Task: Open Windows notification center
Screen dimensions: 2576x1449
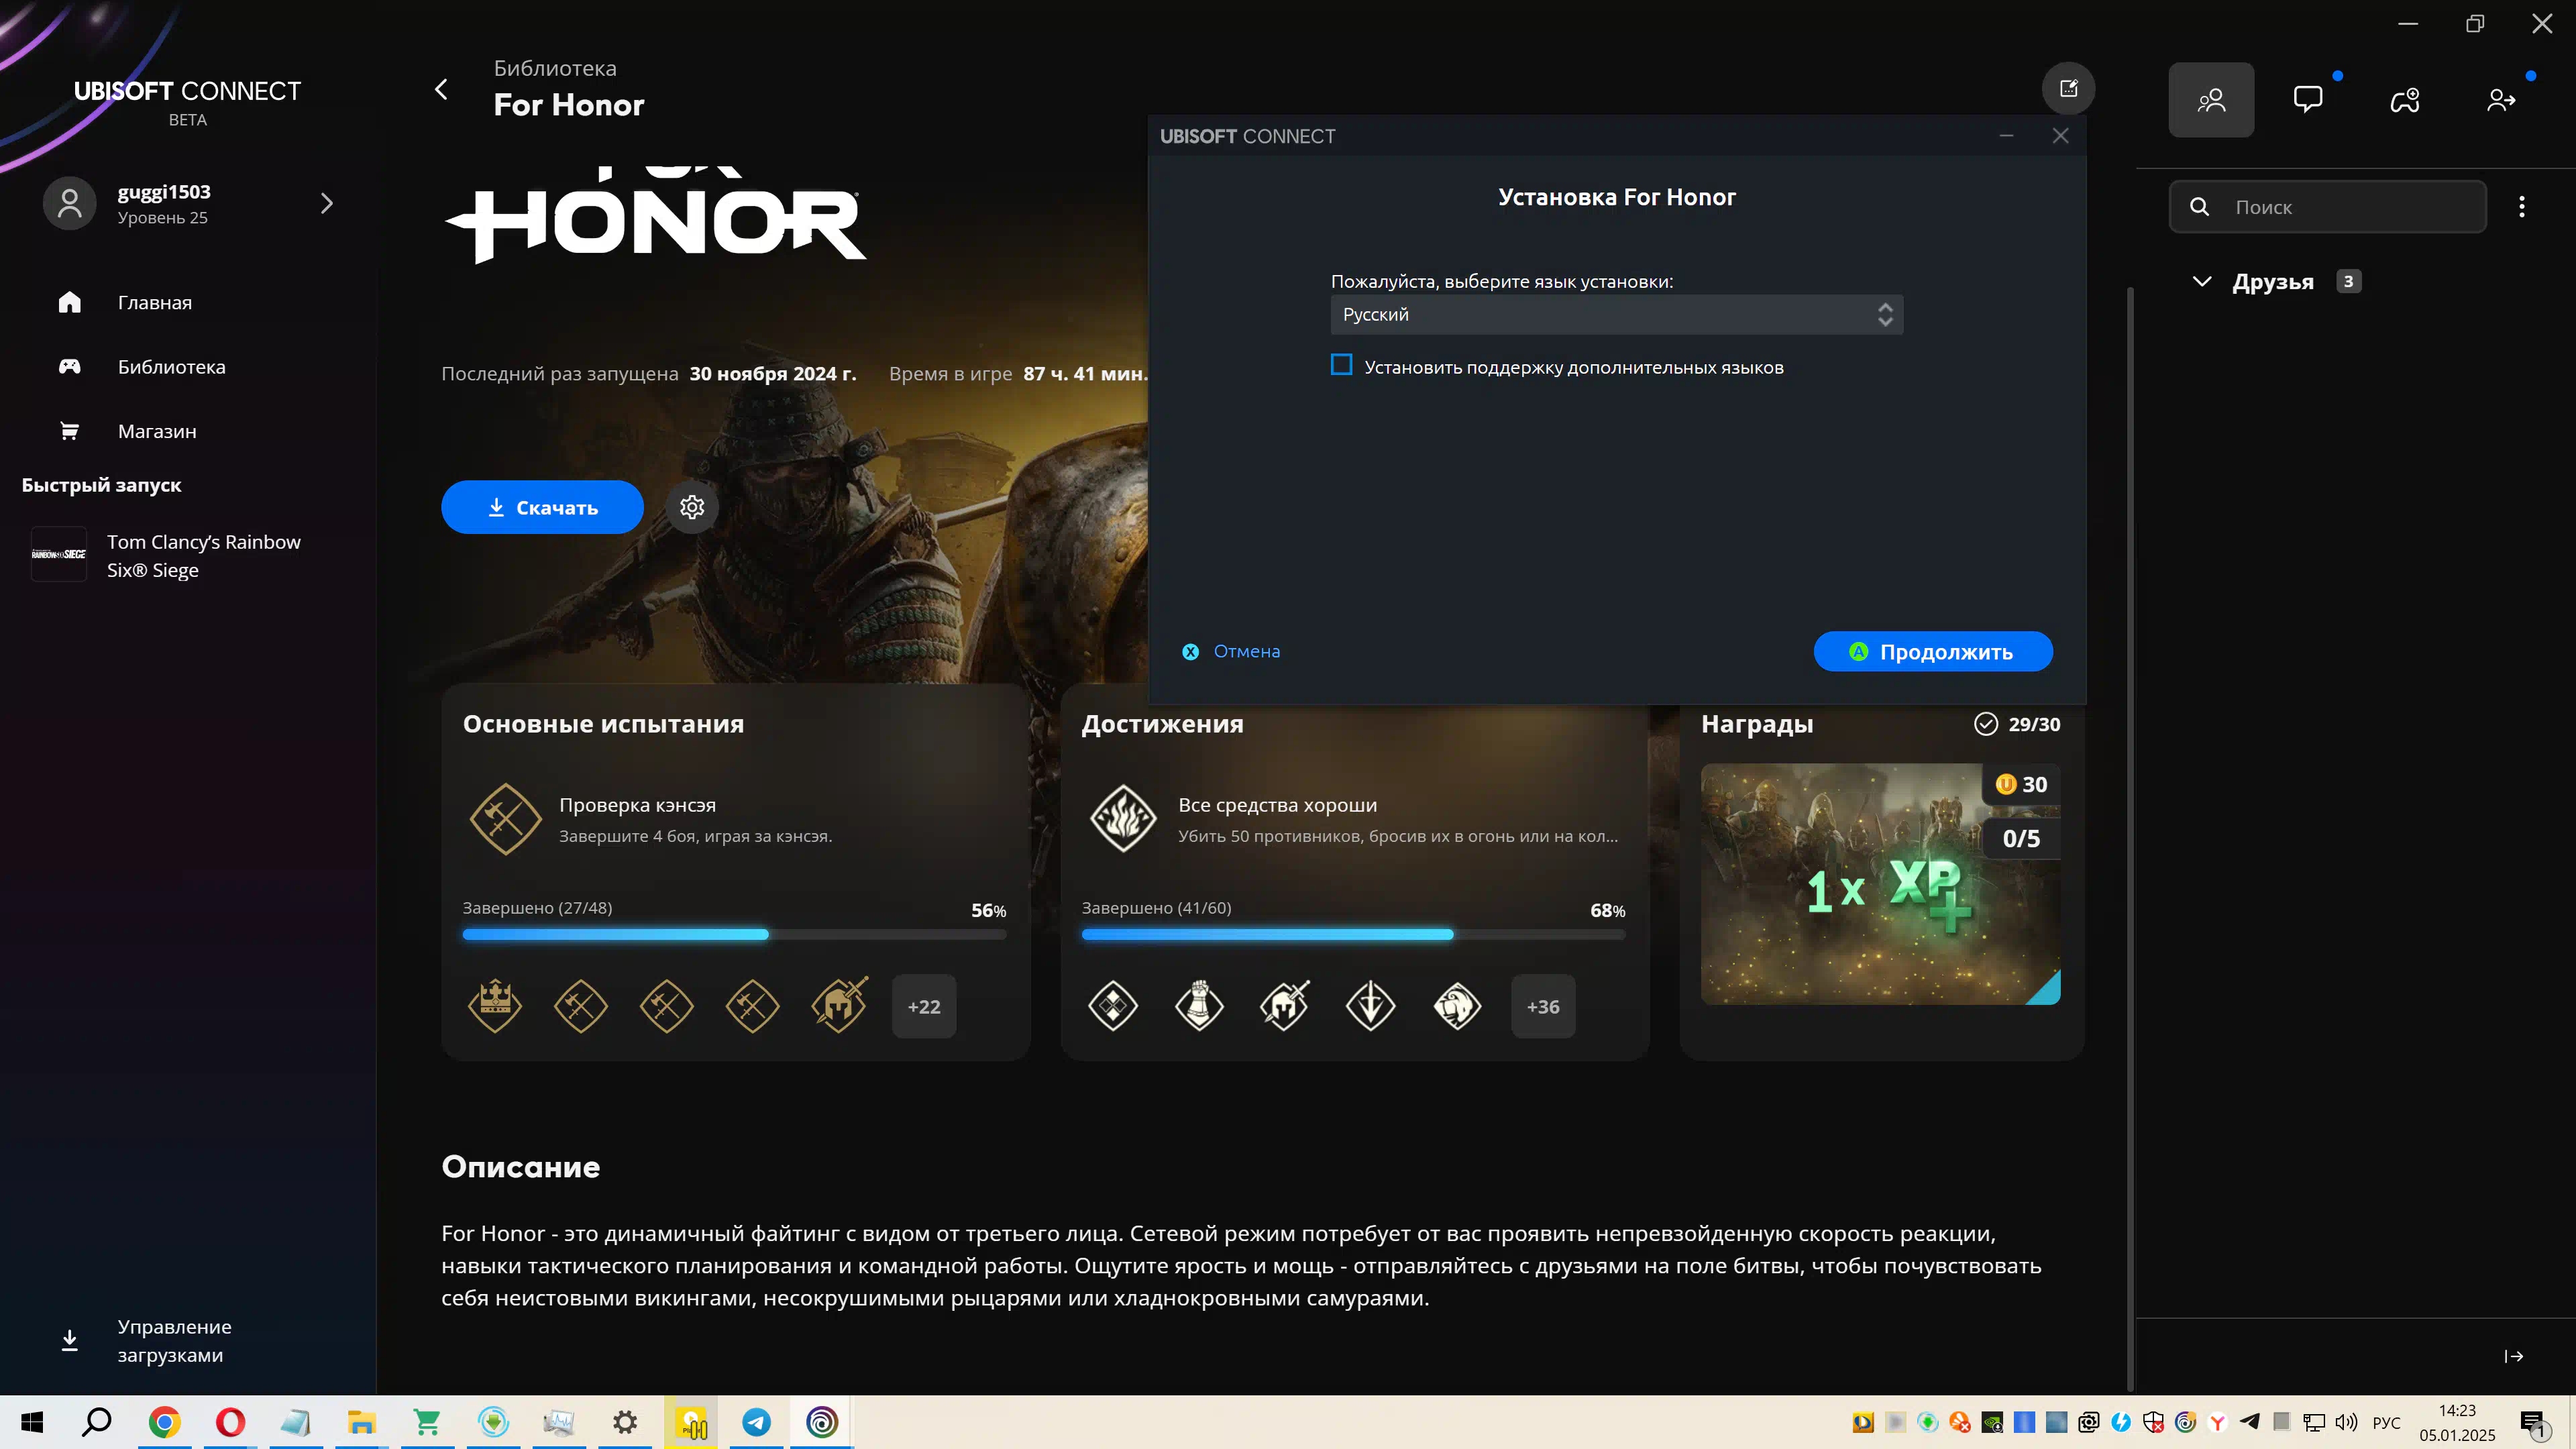Action: point(2534,1423)
